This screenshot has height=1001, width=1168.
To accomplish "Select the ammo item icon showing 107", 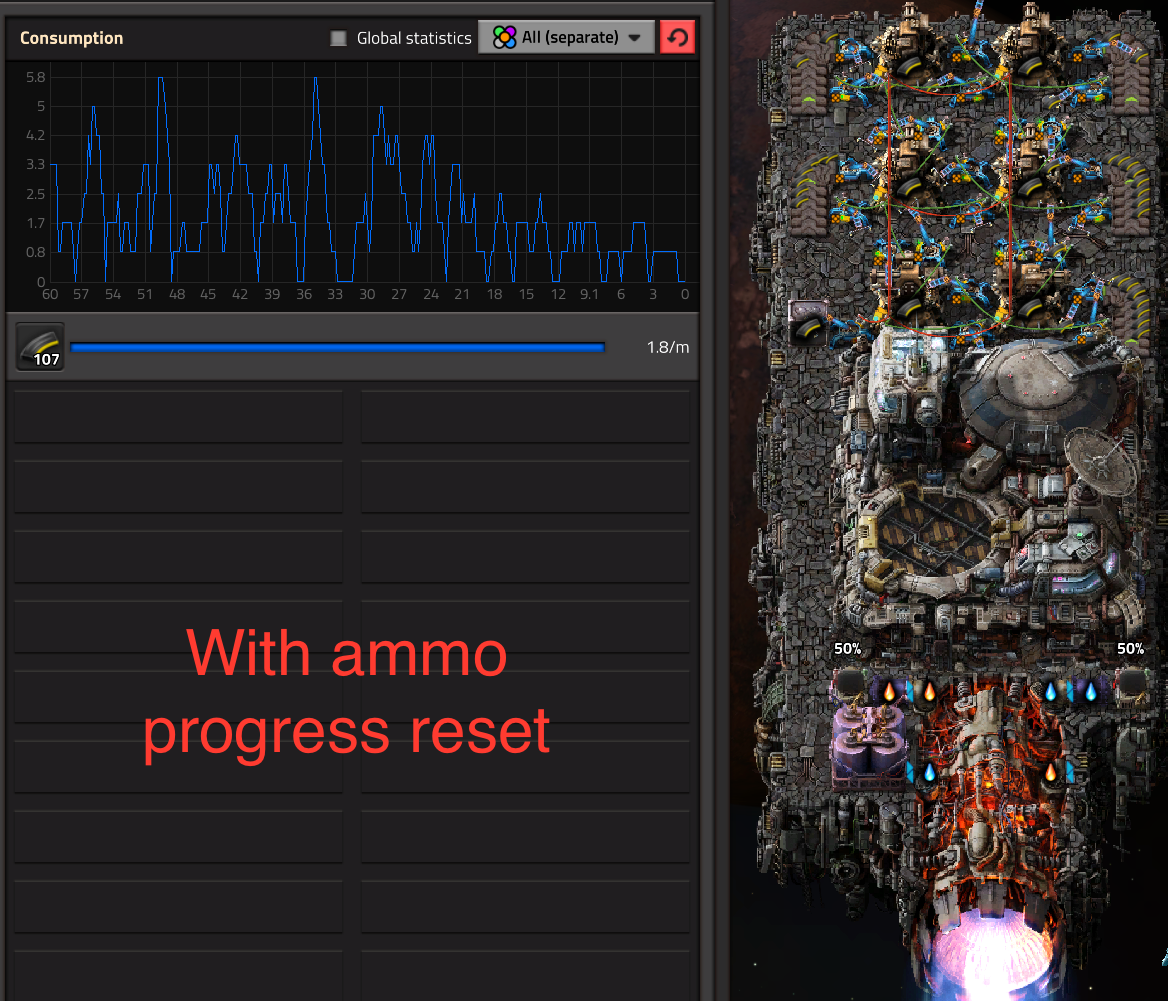I will coord(40,347).
